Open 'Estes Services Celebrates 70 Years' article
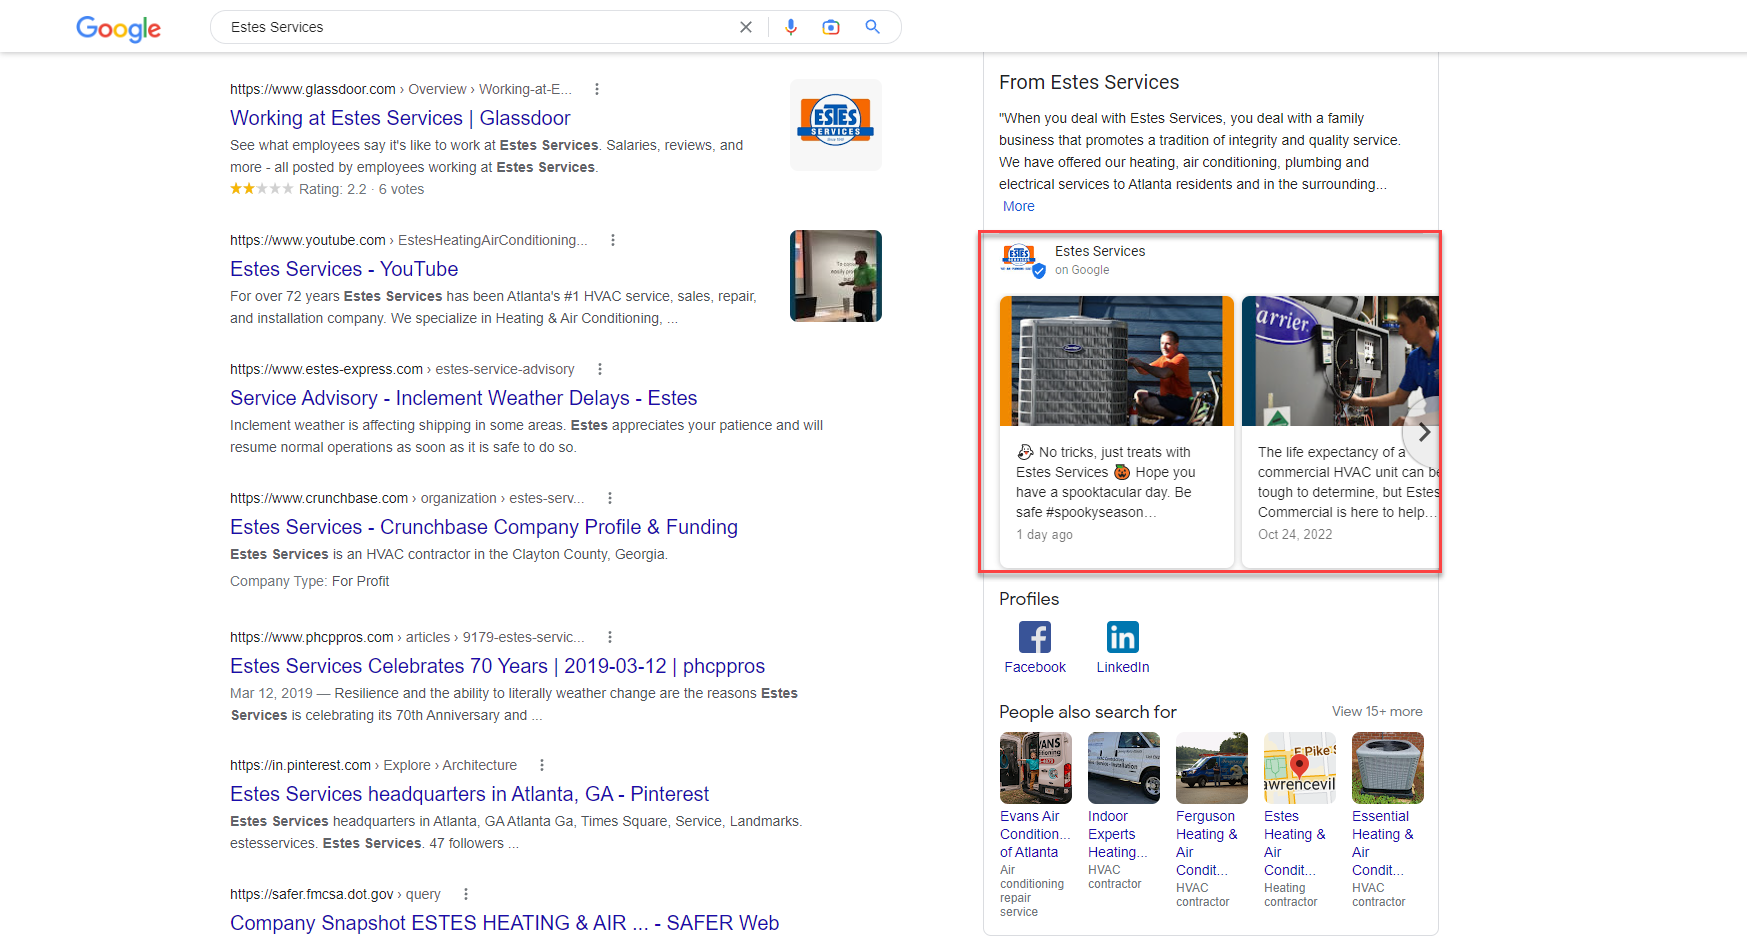This screenshot has height=940, width=1747. 497,666
